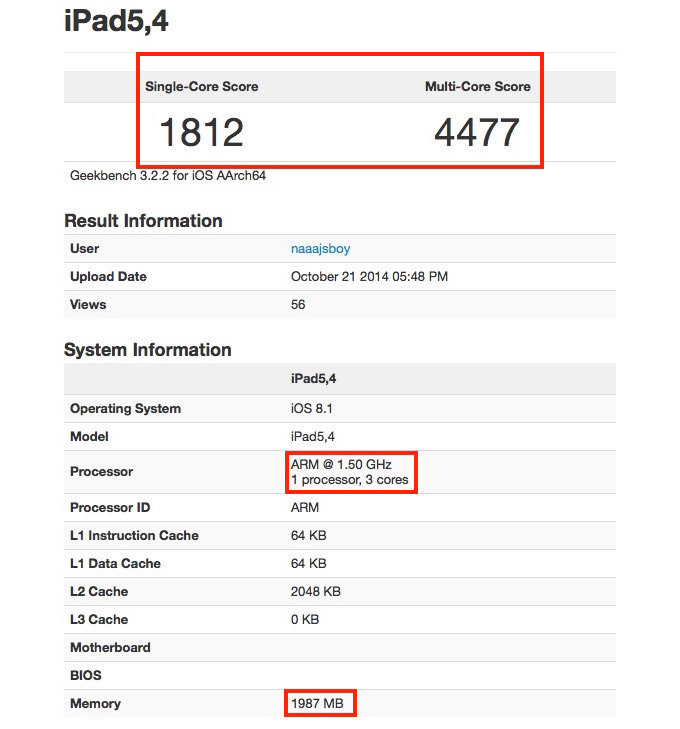This screenshot has height=729, width=680.
Task: Select the Multi-Core Score label
Action: (x=477, y=86)
